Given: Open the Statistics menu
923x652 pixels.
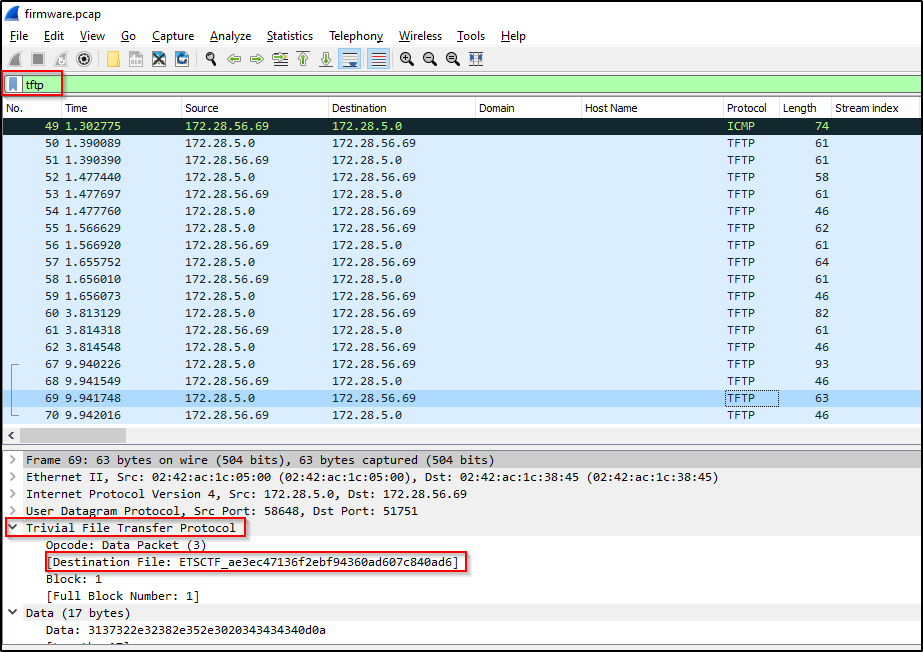Looking at the screenshot, I should [x=289, y=36].
